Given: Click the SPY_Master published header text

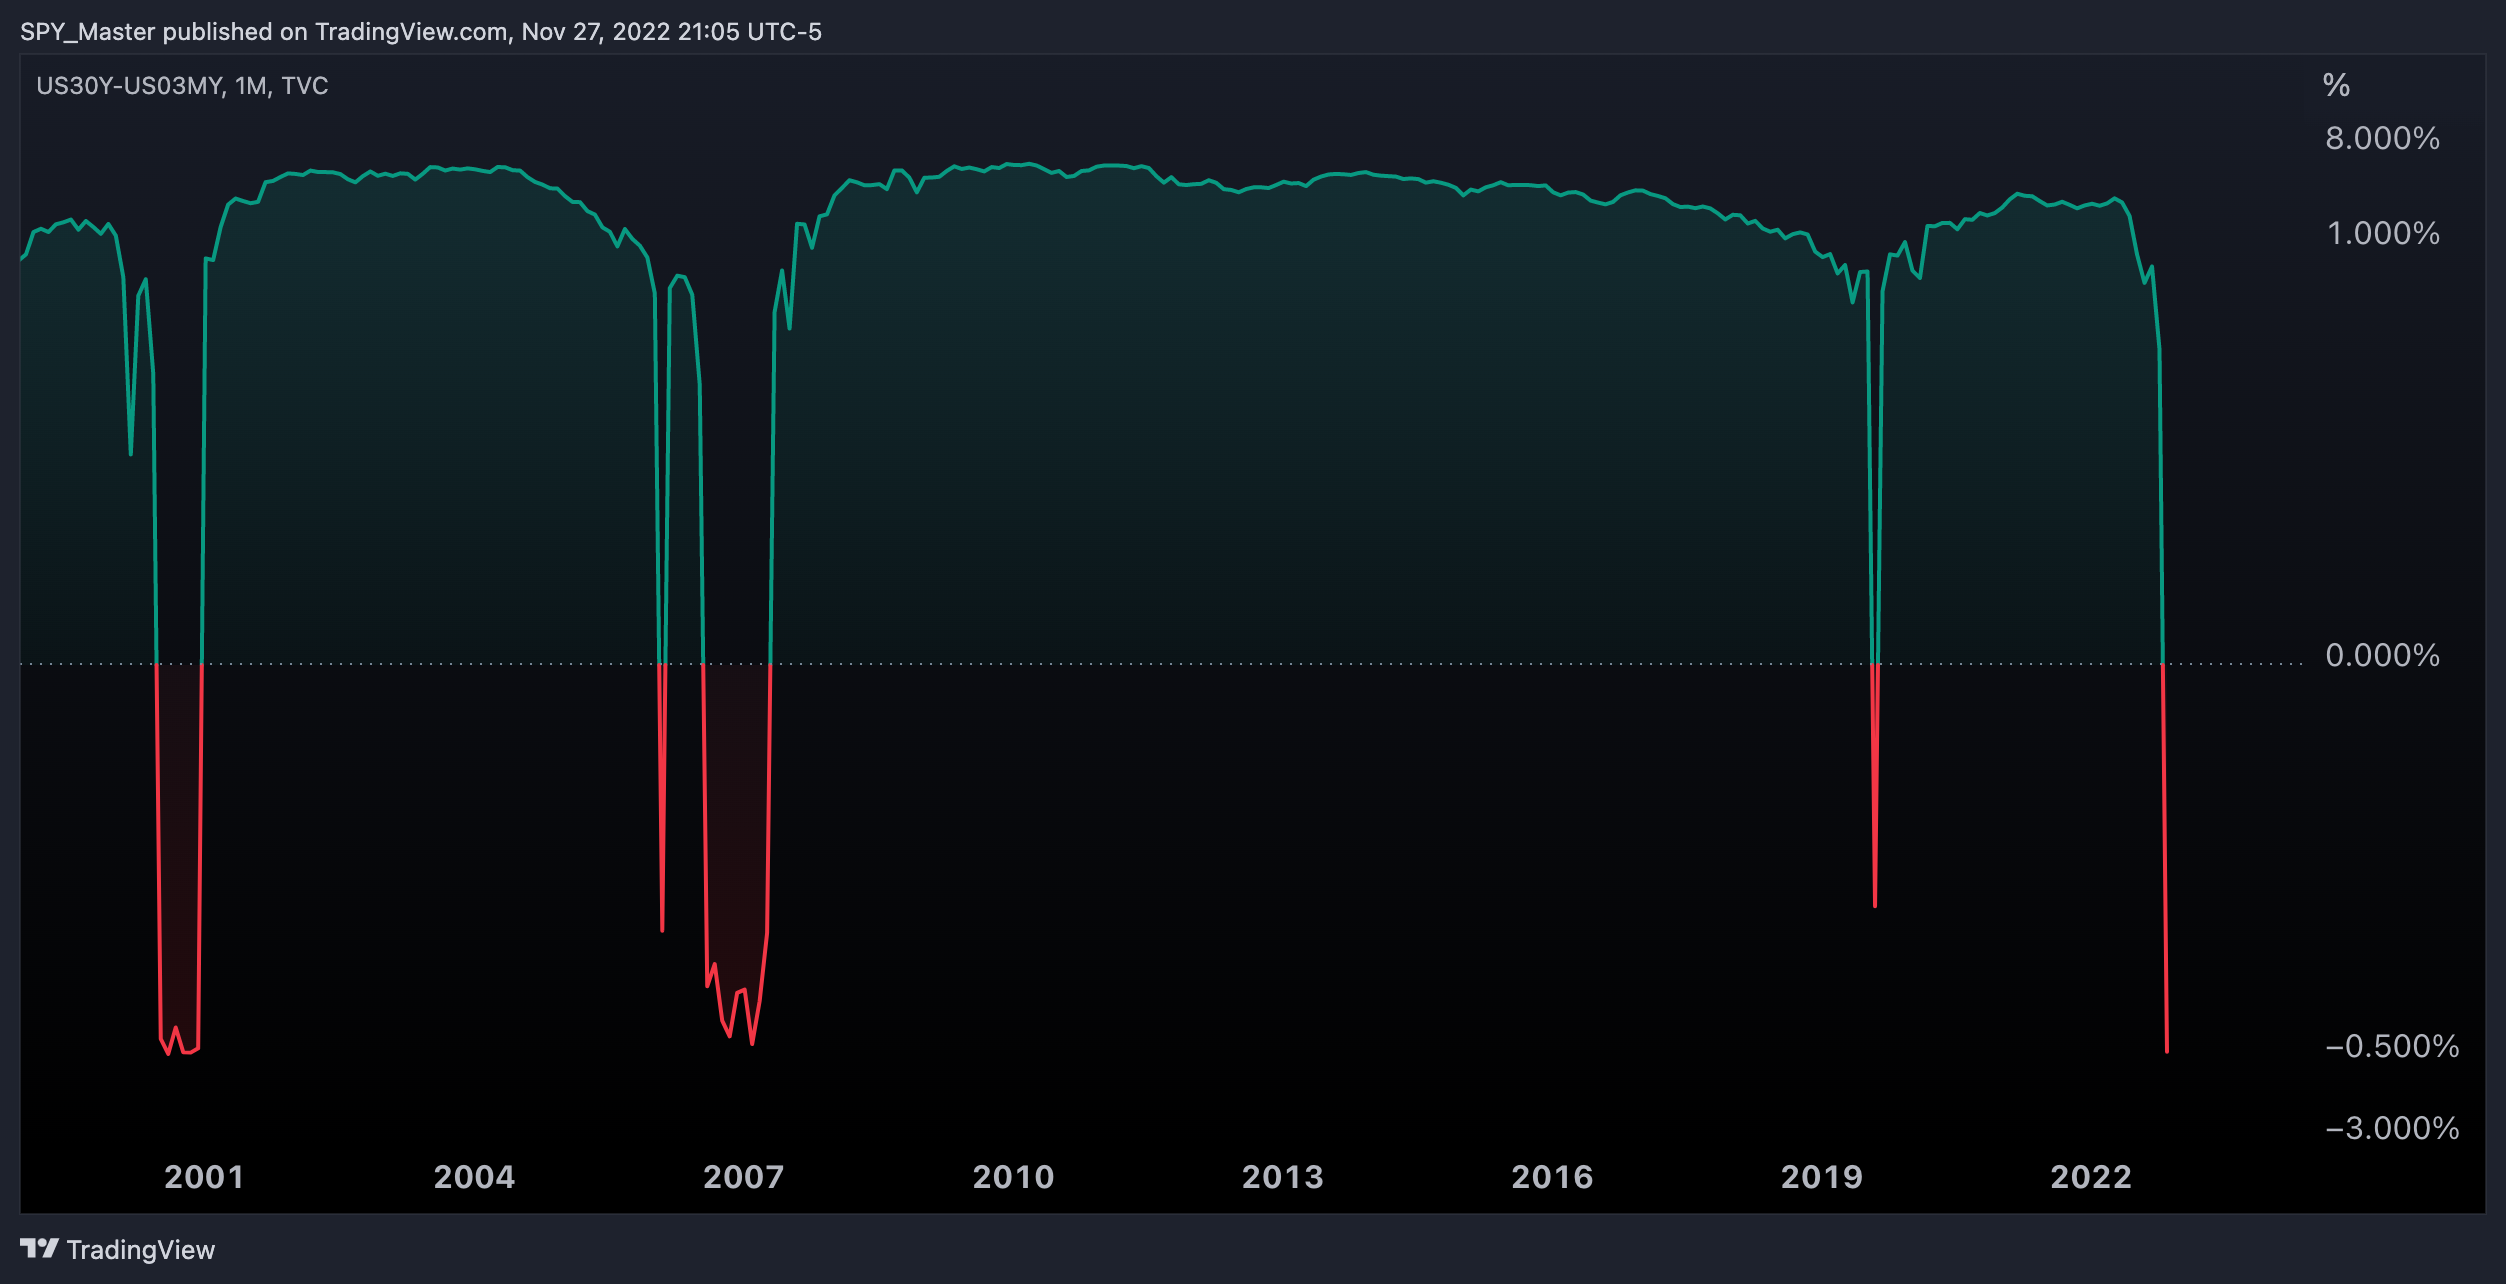Looking at the screenshot, I should pyautogui.click(x=420, y=32).
